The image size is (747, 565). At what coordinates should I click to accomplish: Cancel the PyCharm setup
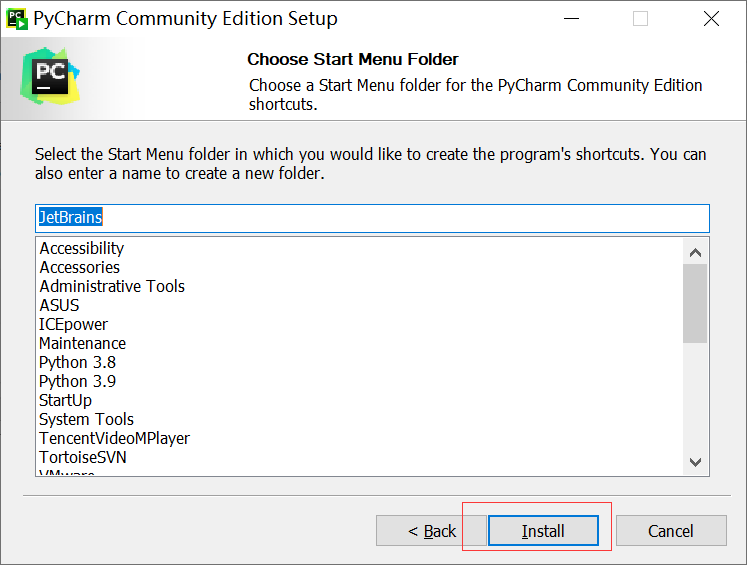click(671, 530)
